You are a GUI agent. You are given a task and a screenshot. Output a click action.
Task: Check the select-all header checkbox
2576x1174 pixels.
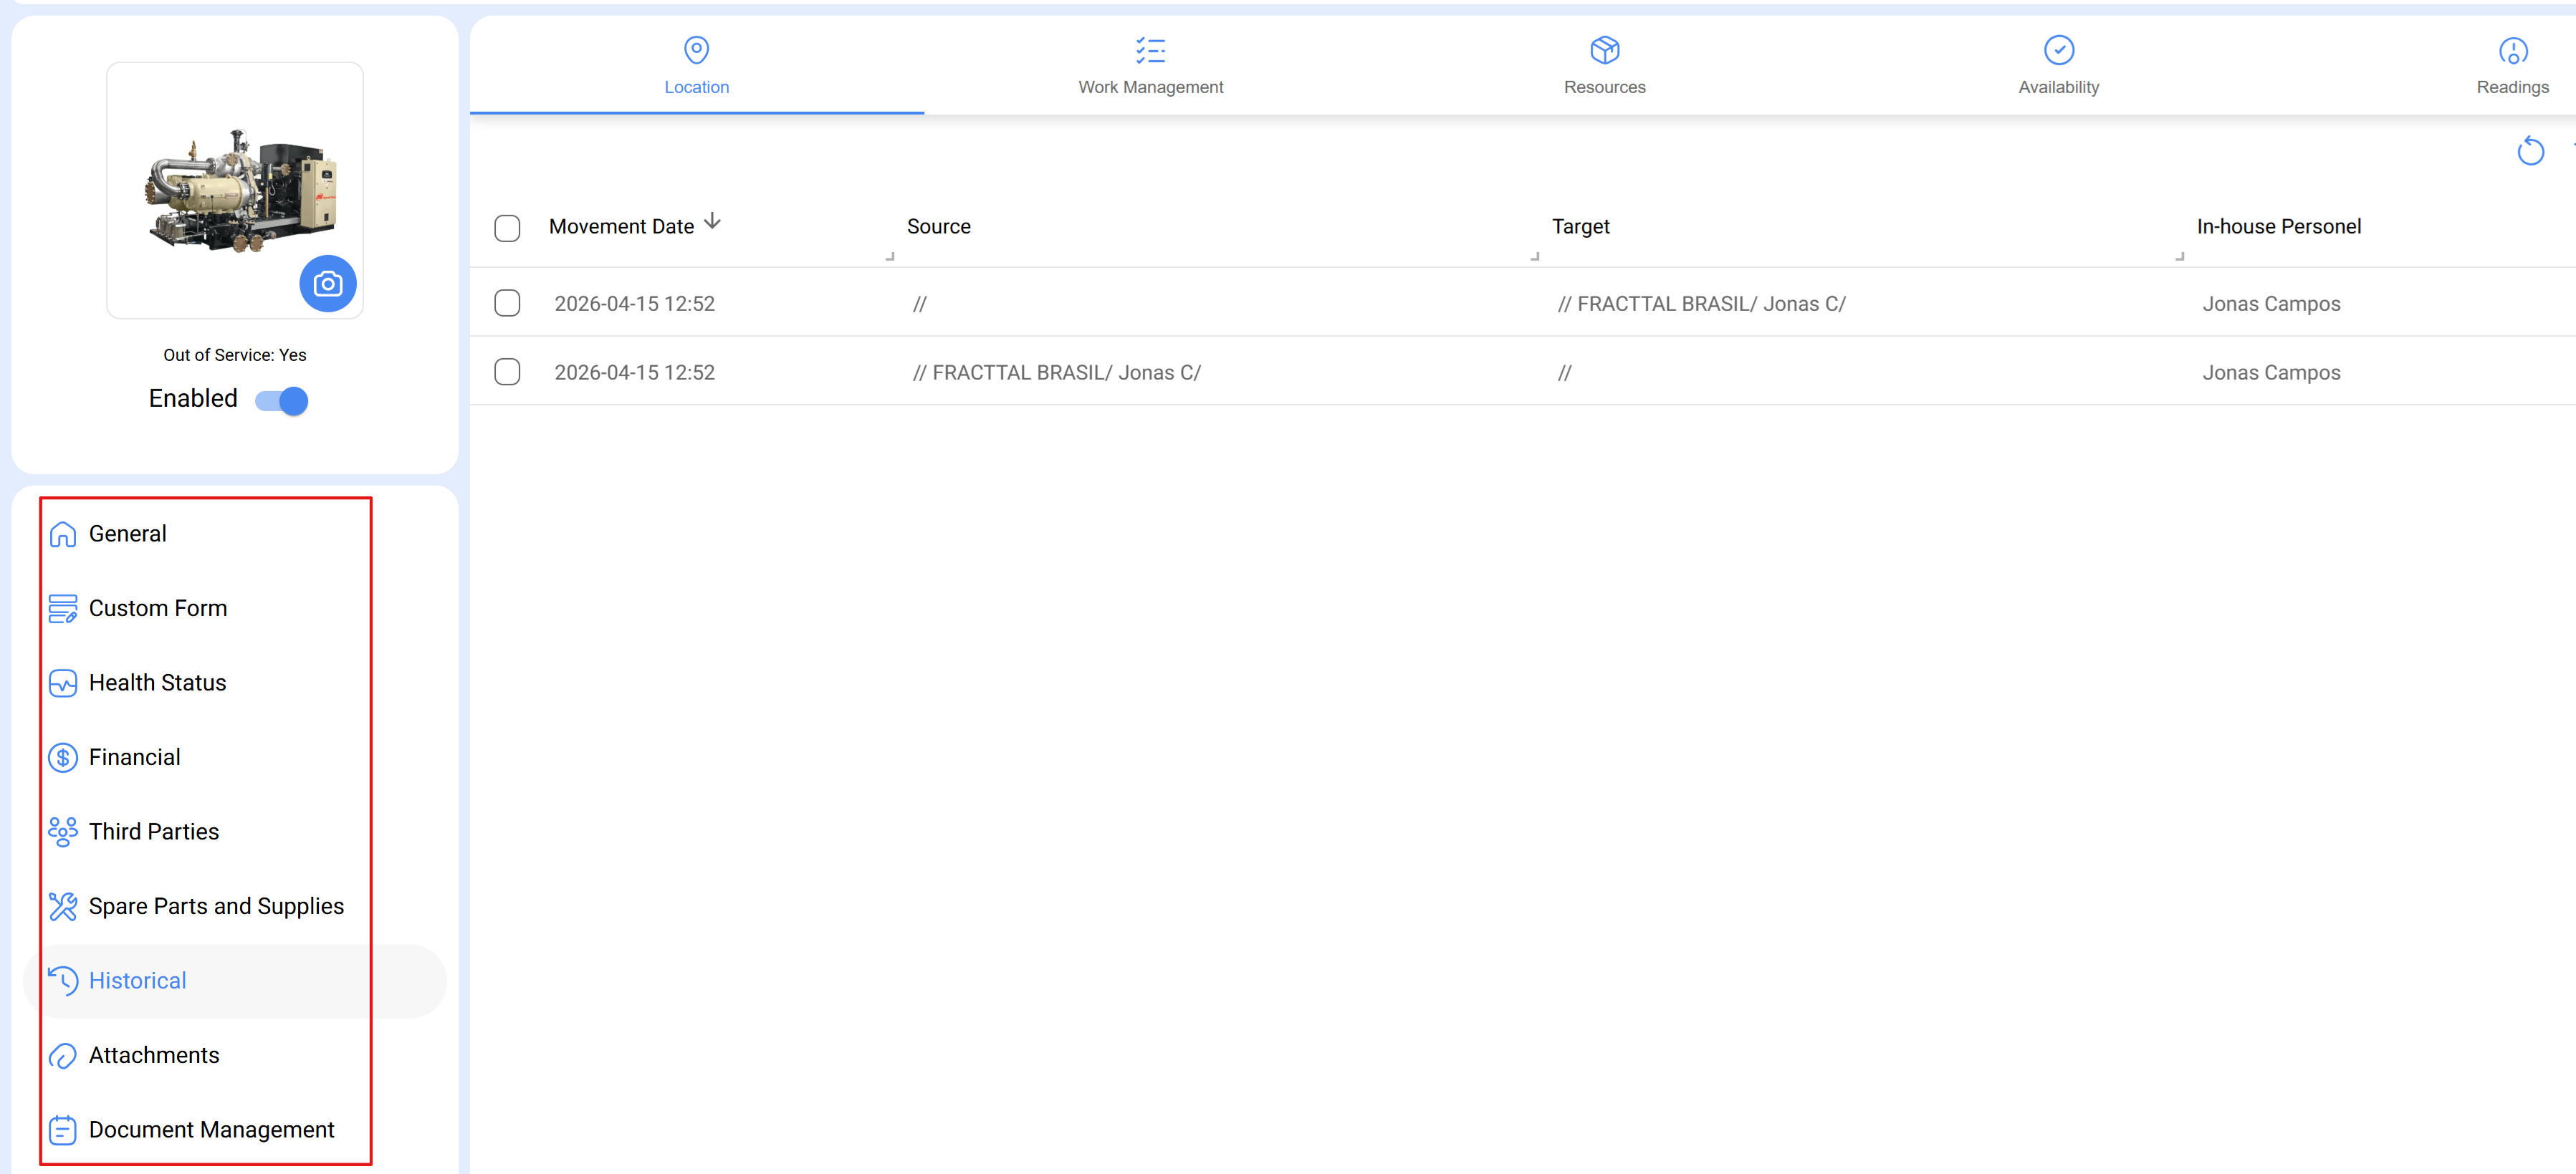click(507, 228)
